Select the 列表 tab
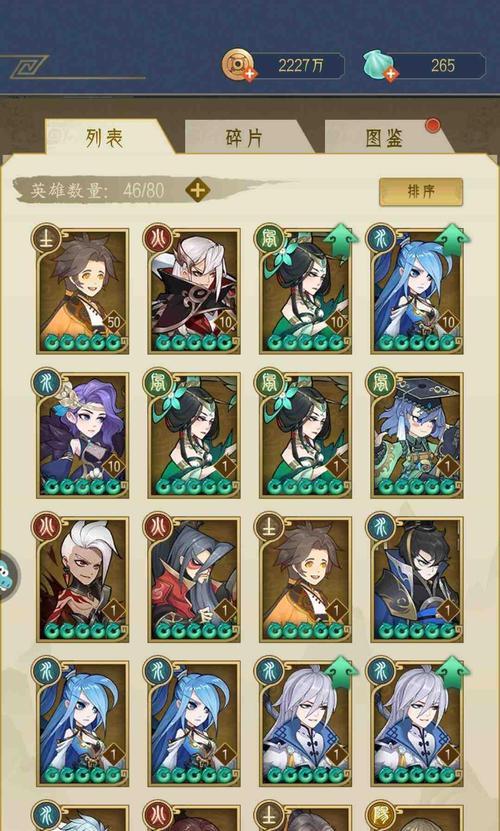The image size is (500, 831). click(105, 138)
